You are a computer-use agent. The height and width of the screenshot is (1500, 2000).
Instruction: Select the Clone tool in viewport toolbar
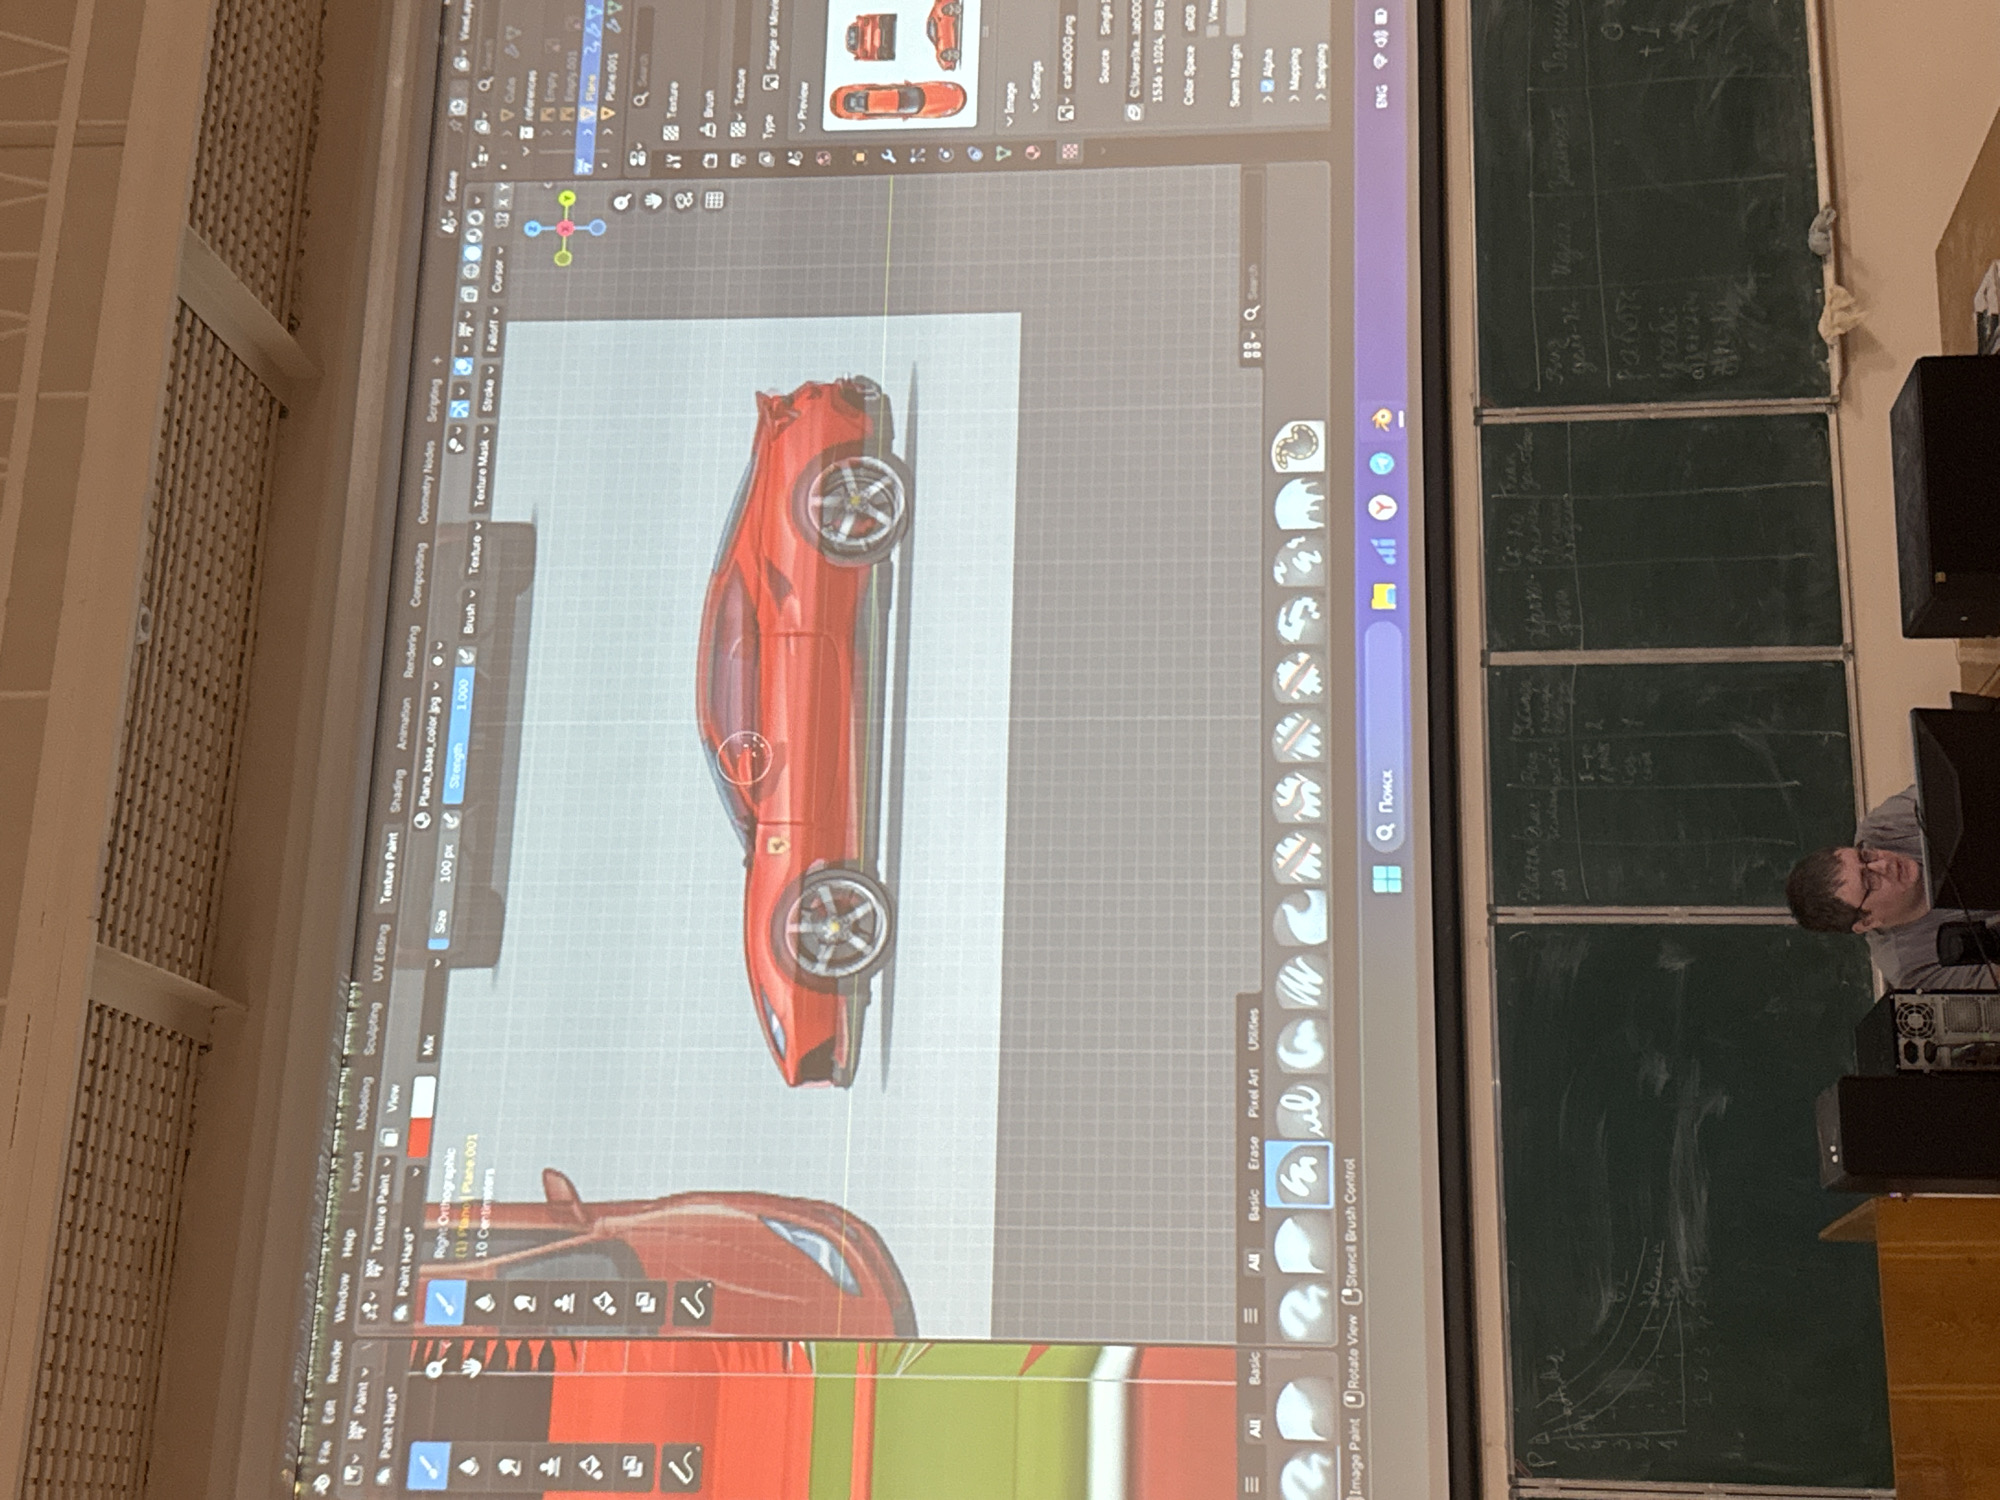pos(565,1302)
